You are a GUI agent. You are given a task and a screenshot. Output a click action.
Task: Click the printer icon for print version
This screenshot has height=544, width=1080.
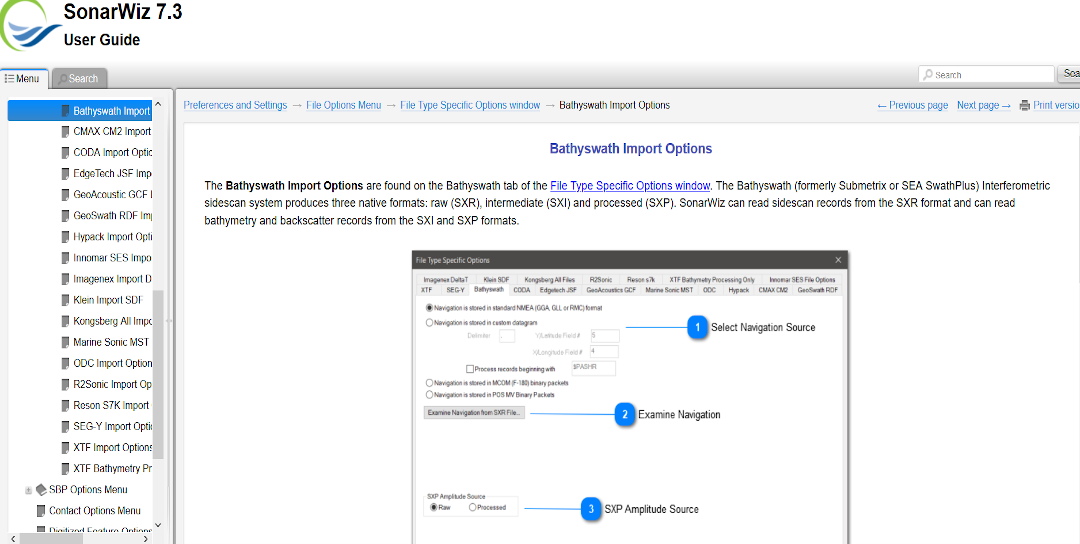[x=1024, y=105]
